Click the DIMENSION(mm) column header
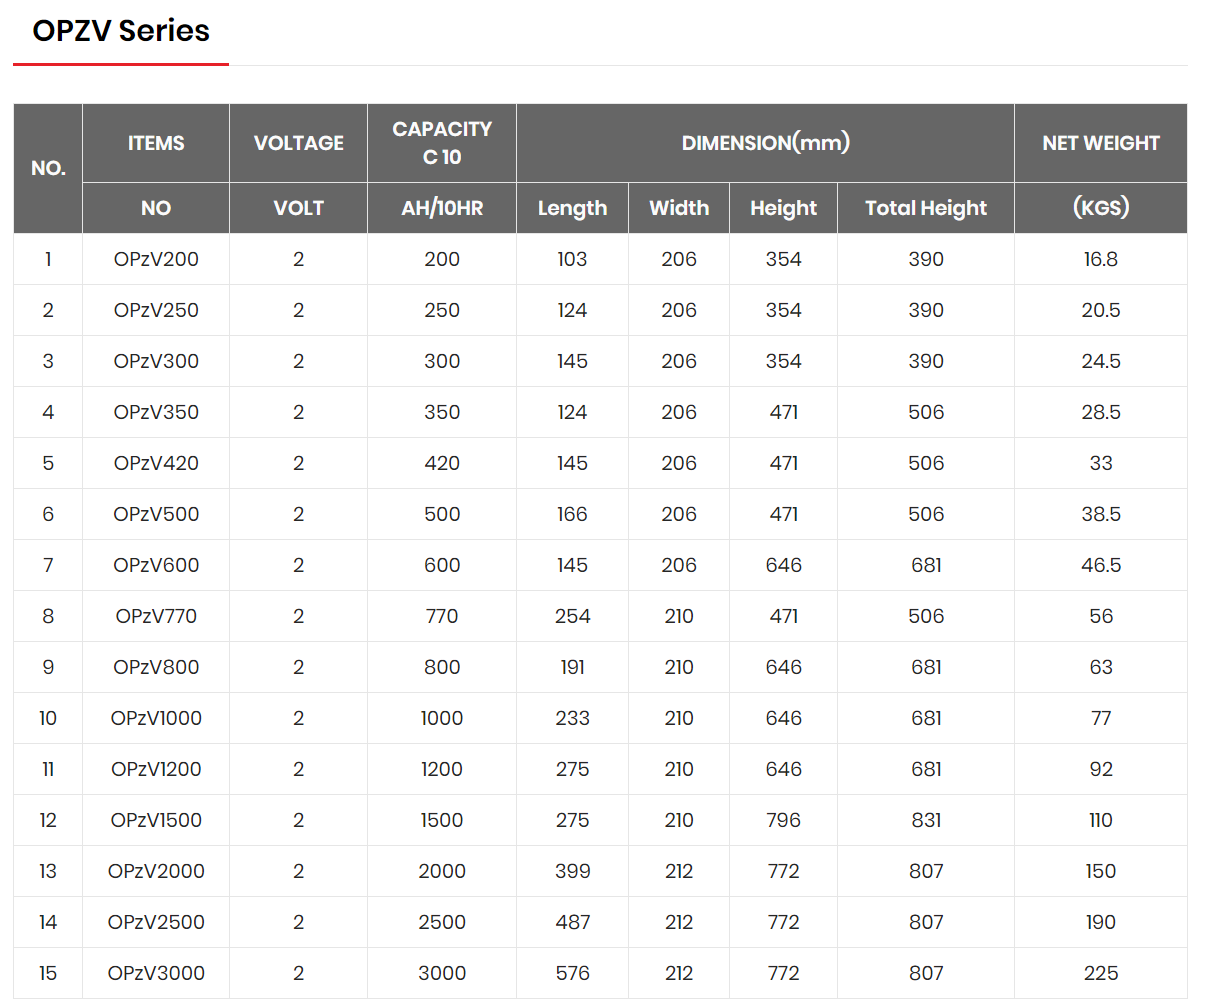The image size is (1212, 1003). (x=765, y=143)
